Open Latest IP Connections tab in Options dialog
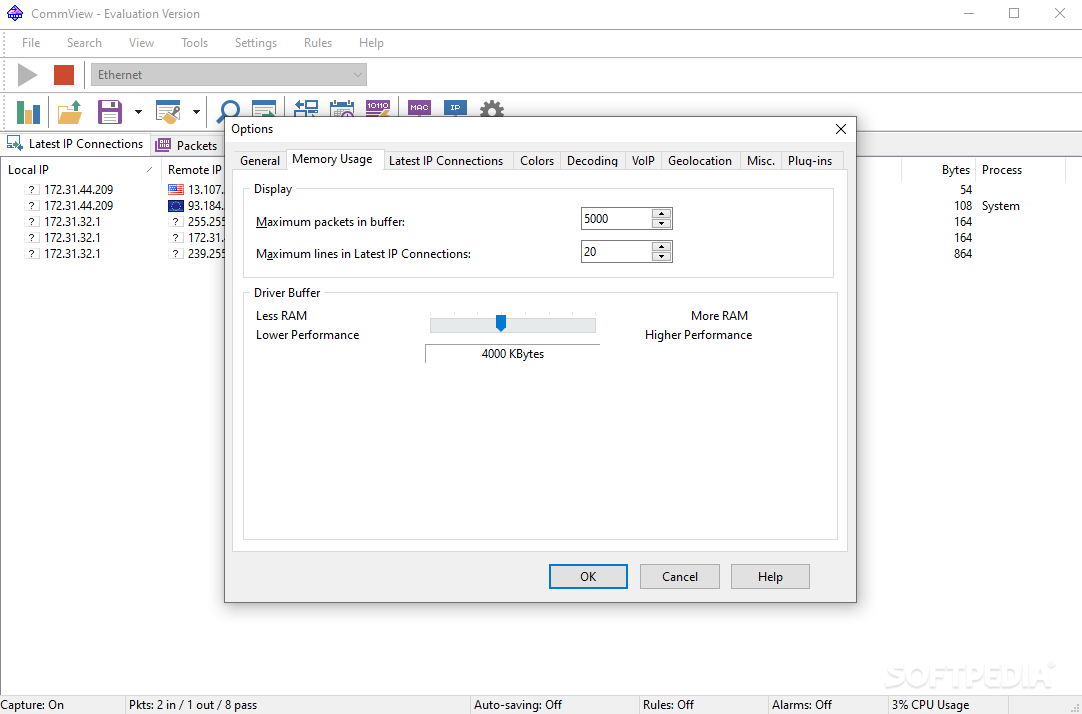Image resolution: width=1082 pixels, height=714 pixels. 446,161
